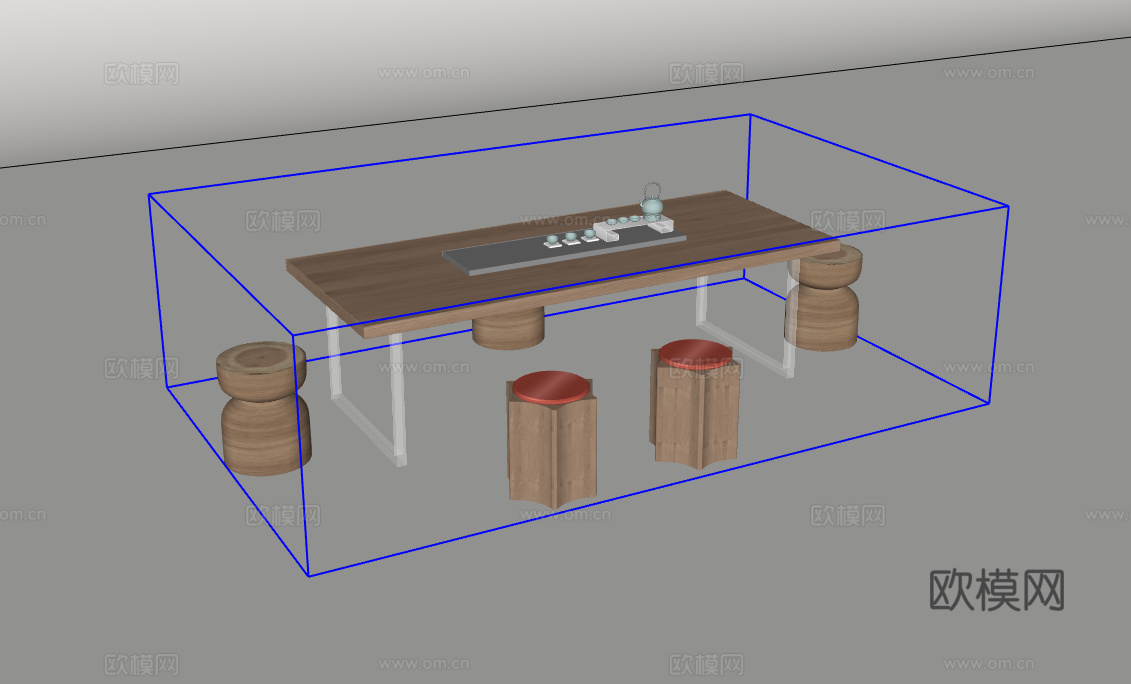The width and height of the screenshot is (1131, 684).
Task: Pick the hourglass wooden stool at far left
Action: tap(264, 408)
